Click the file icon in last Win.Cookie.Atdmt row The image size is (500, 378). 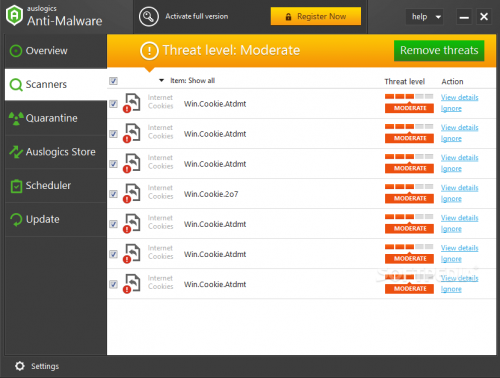(x=132, y=284)
